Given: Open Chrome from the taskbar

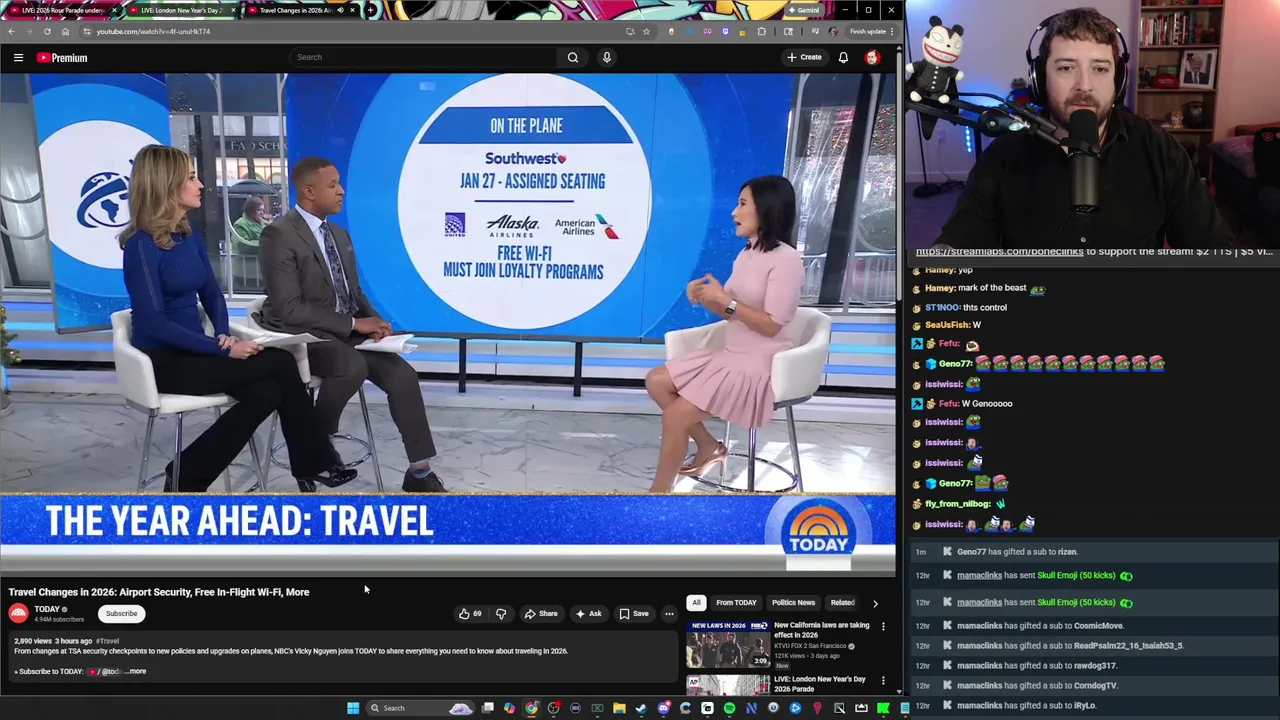Looking at the screenshot, I should tap(531, 708).
